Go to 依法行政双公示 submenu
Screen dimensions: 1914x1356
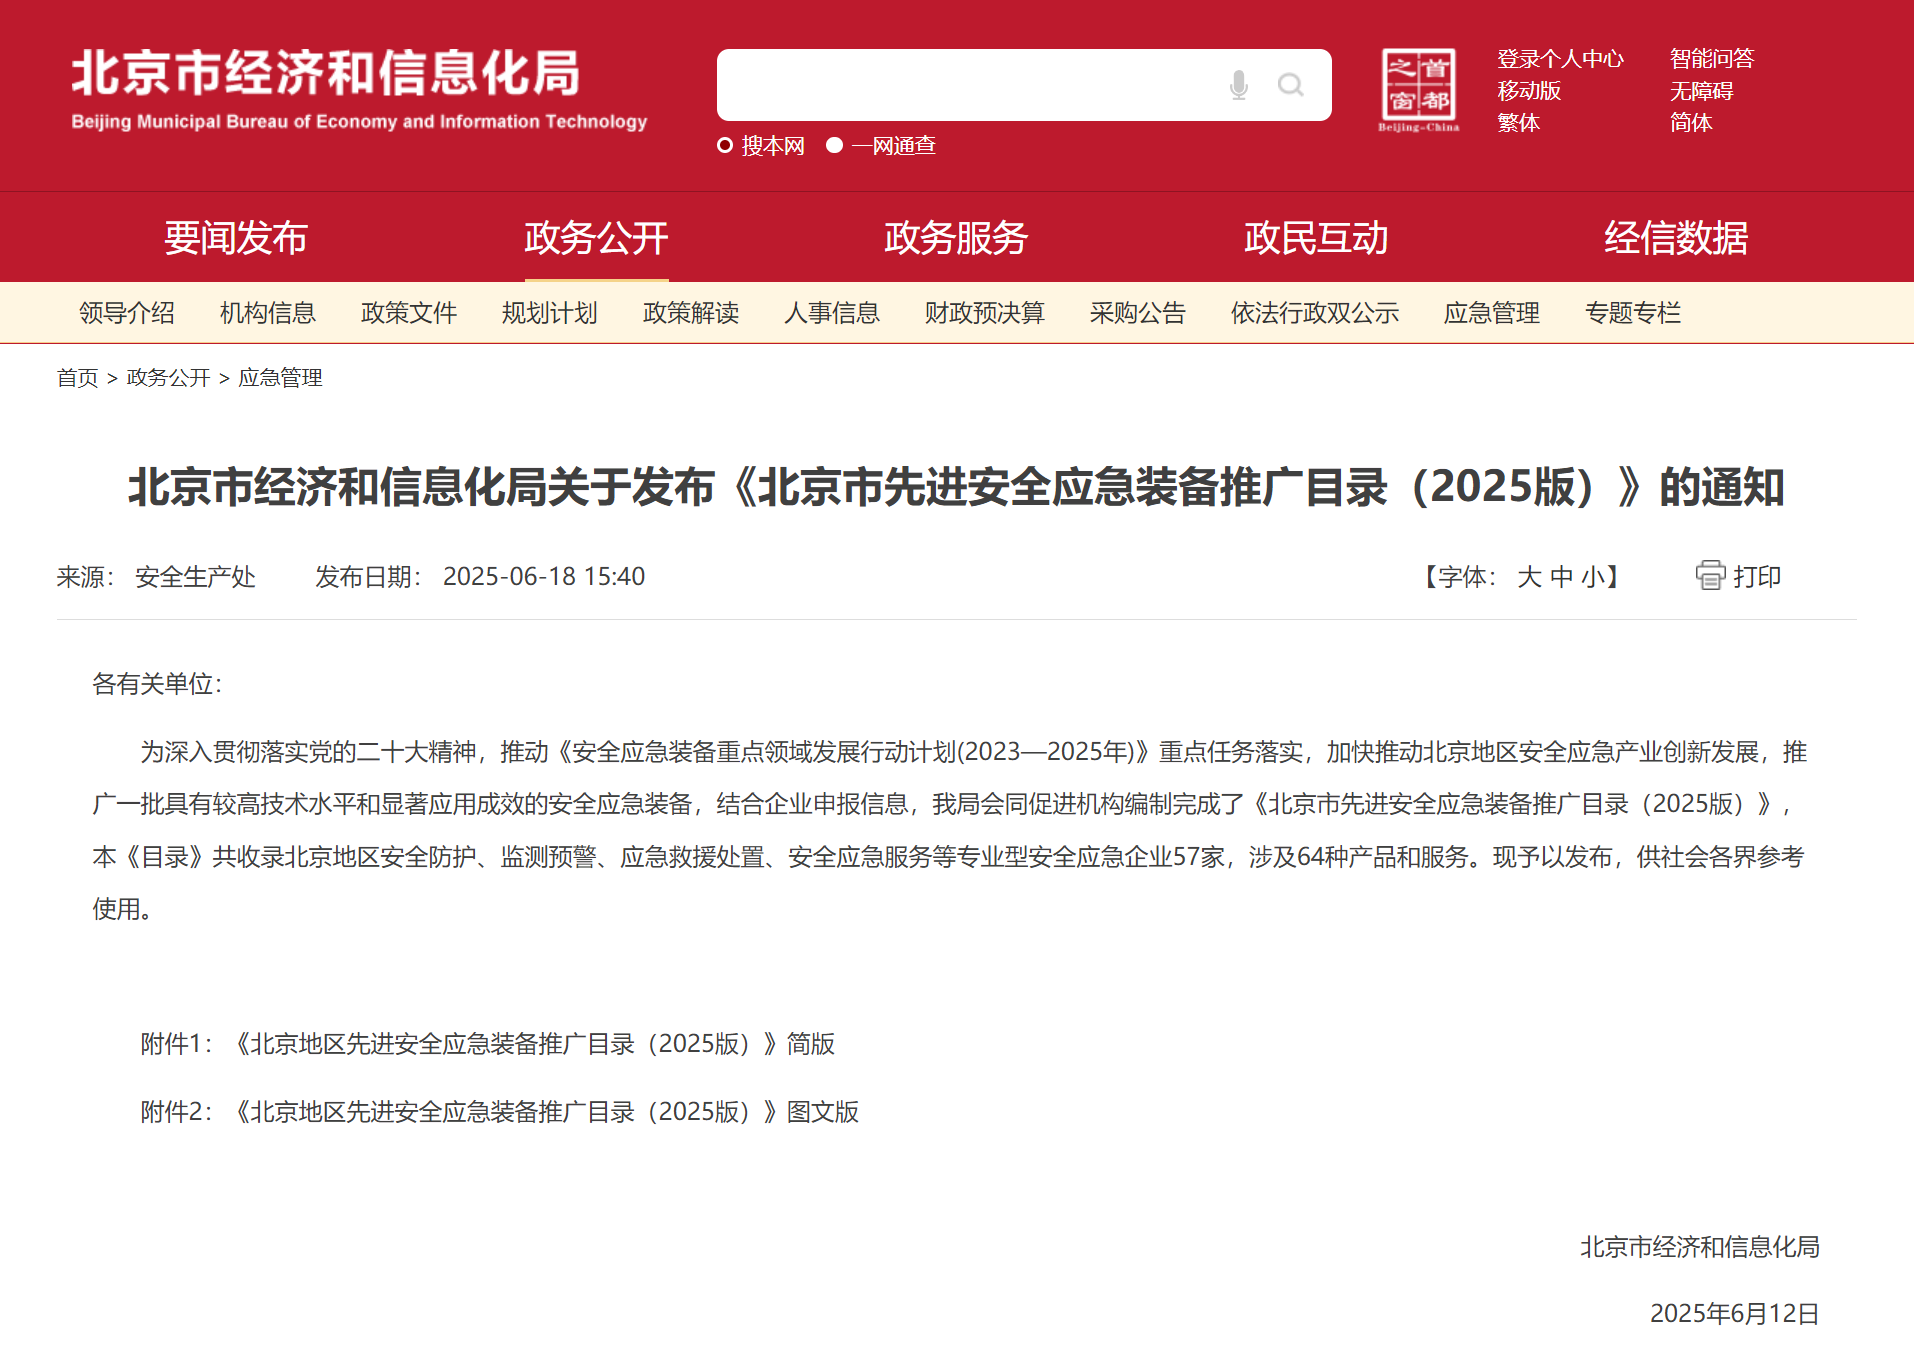point(1315,313)
